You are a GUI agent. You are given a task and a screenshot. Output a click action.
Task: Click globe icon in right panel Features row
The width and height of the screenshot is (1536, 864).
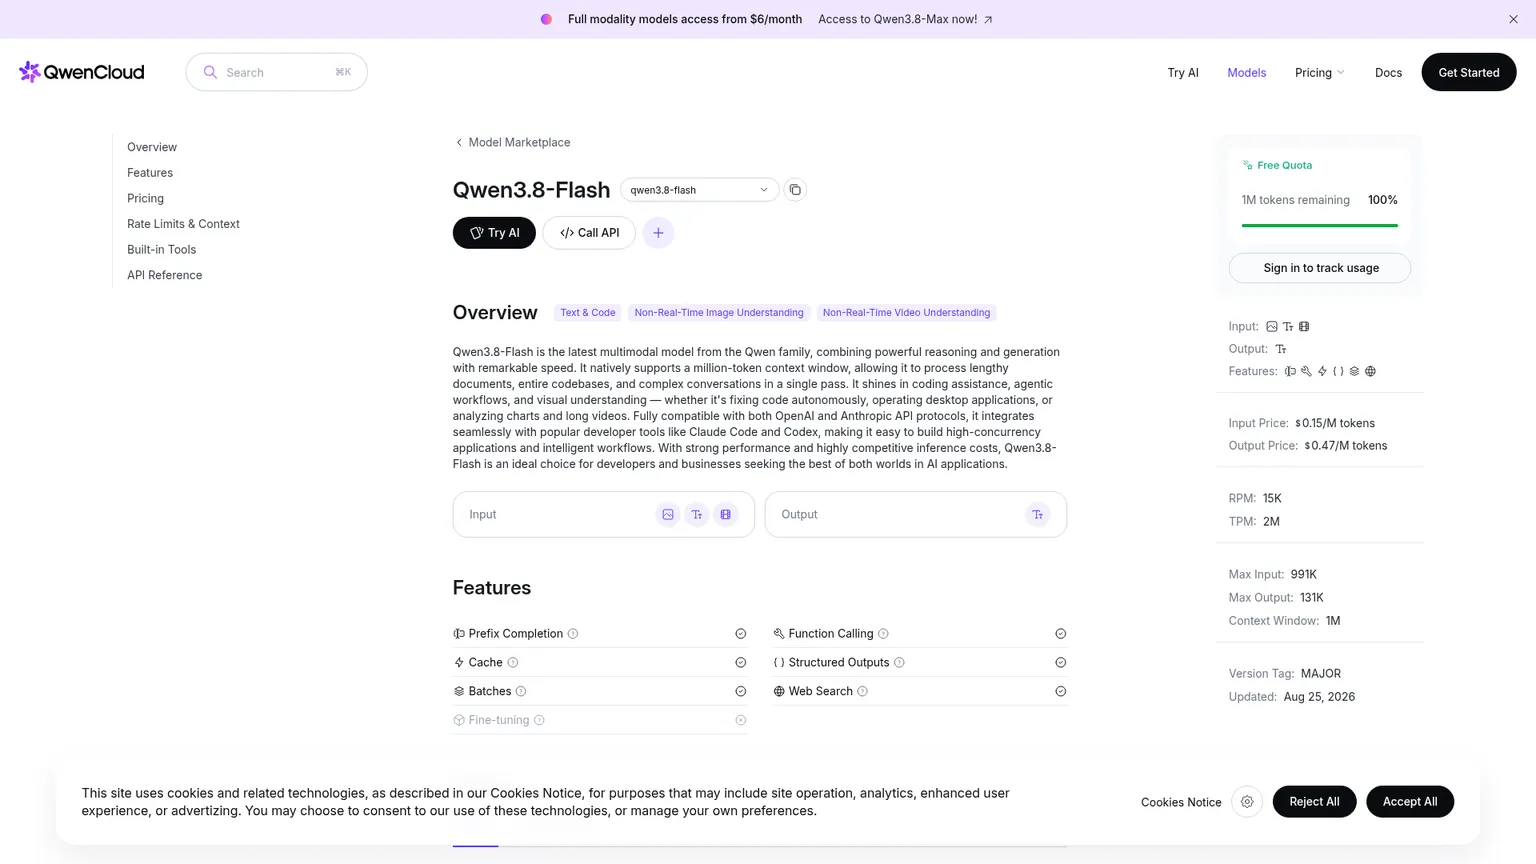point(1371,371)
